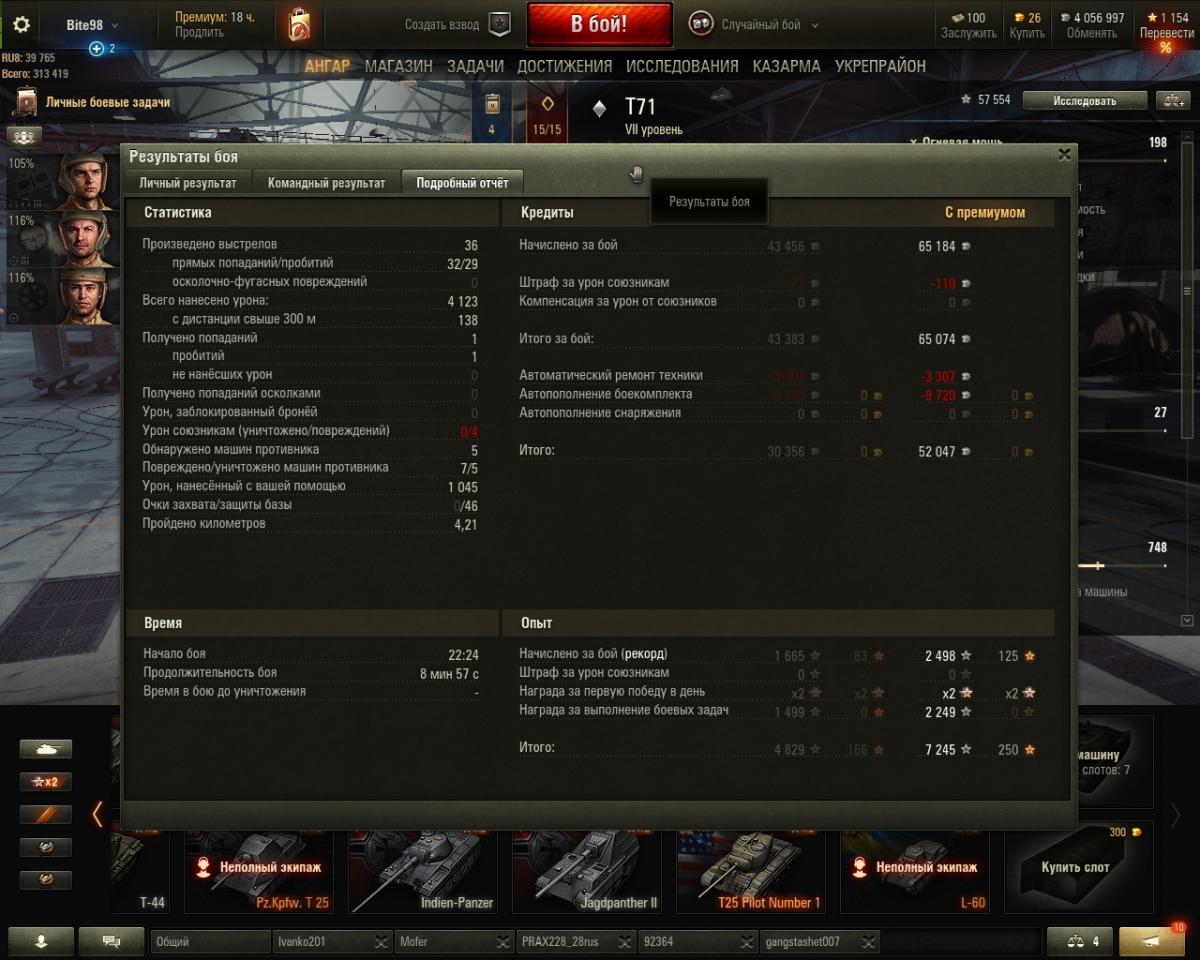Toggle the x2 star bonus carousel filter
Image resolution: width=1200 pixels, height=960 pixels.
coord(45,782)
